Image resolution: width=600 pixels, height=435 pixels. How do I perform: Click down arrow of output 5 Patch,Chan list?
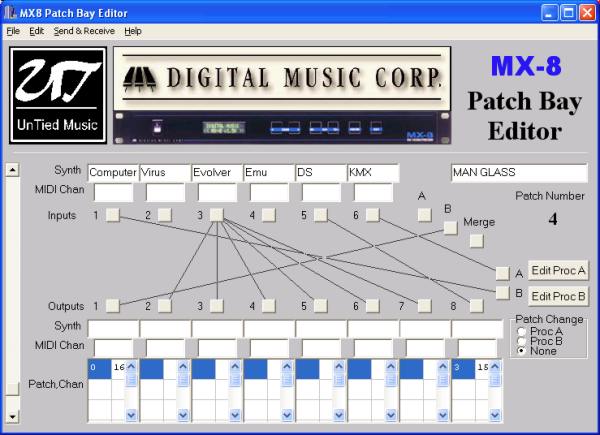pos(339,414)
